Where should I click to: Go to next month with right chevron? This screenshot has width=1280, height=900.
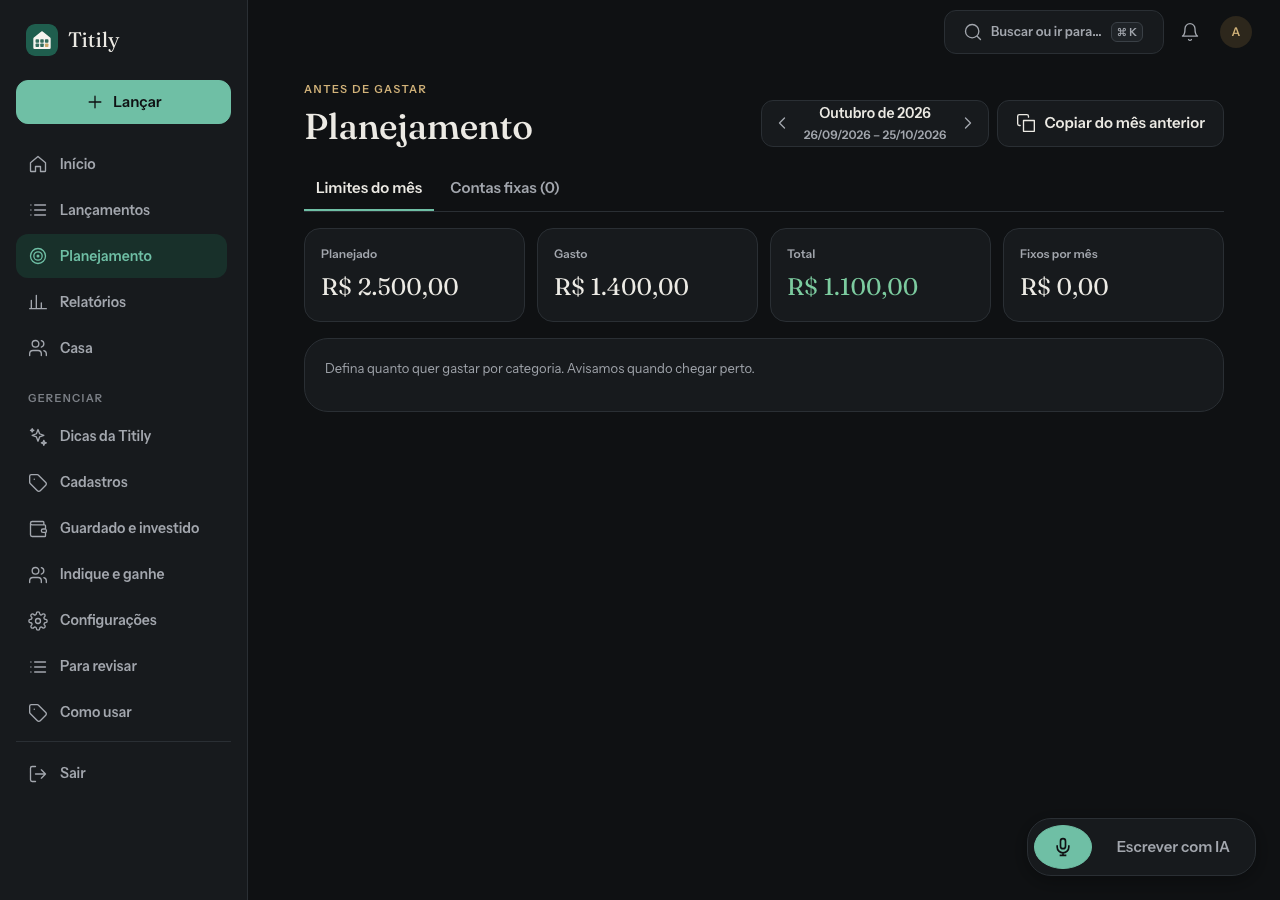967,123
